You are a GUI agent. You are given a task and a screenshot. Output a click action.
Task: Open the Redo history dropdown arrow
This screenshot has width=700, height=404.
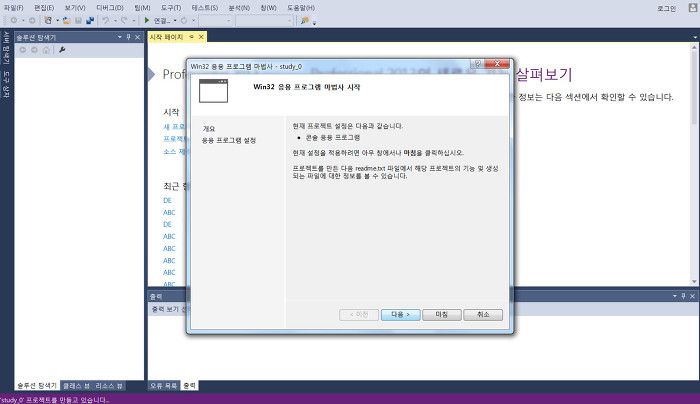133,21
